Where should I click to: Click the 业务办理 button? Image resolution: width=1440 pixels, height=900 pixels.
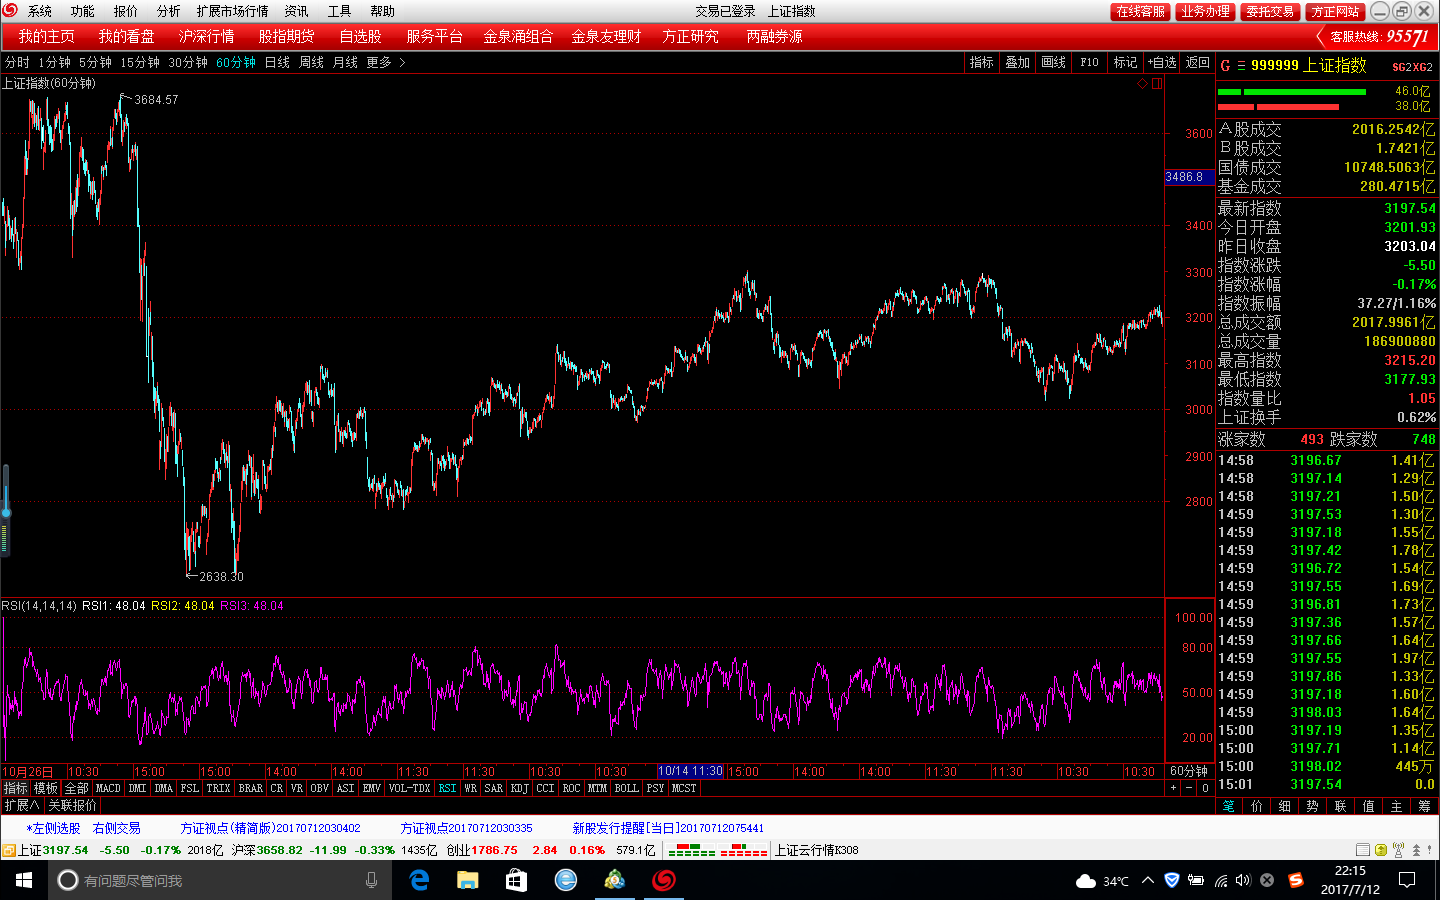[x=1205, y=11]
